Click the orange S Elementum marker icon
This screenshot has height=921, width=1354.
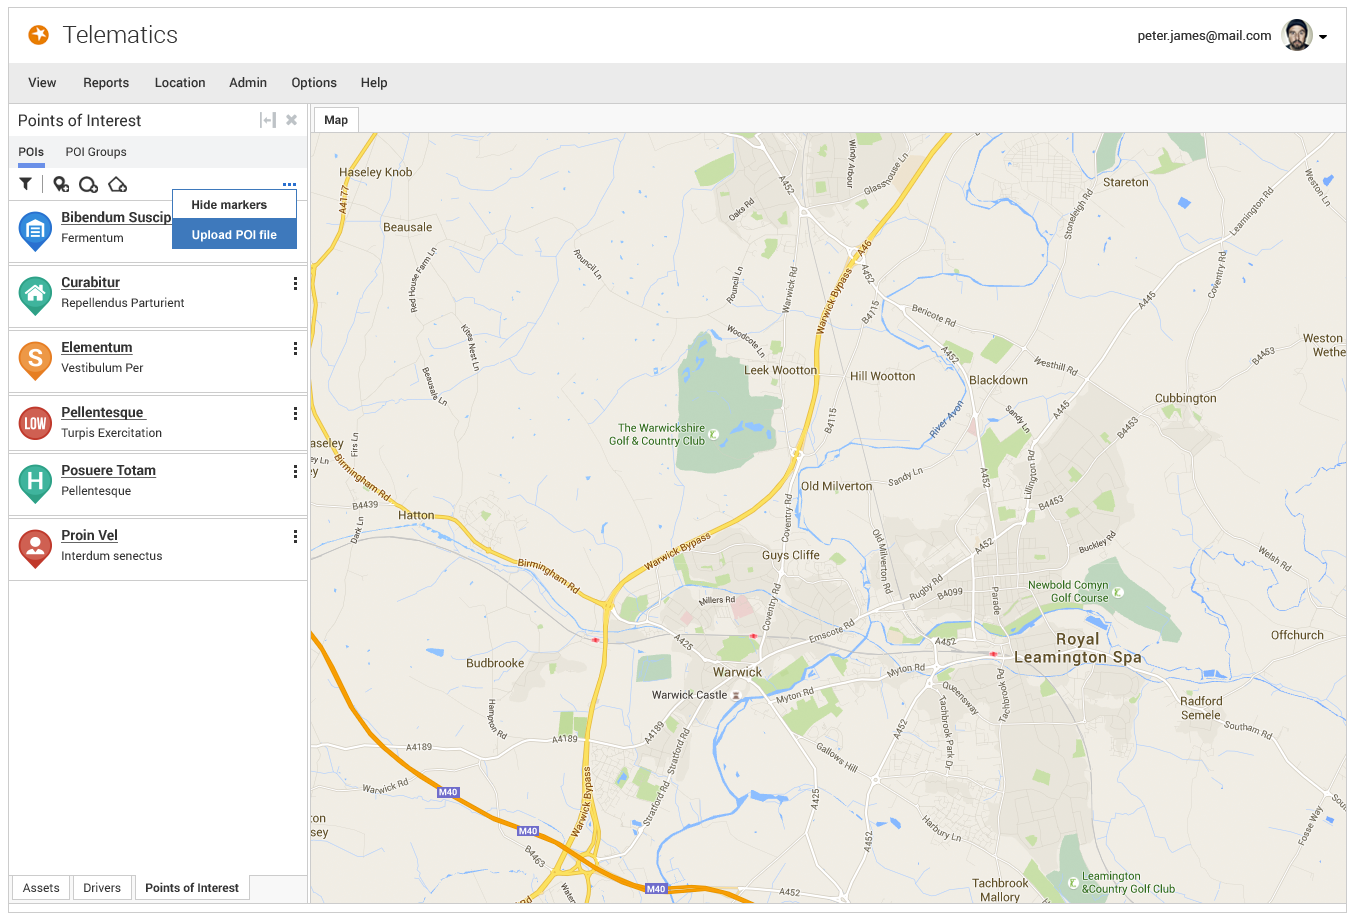35,361
